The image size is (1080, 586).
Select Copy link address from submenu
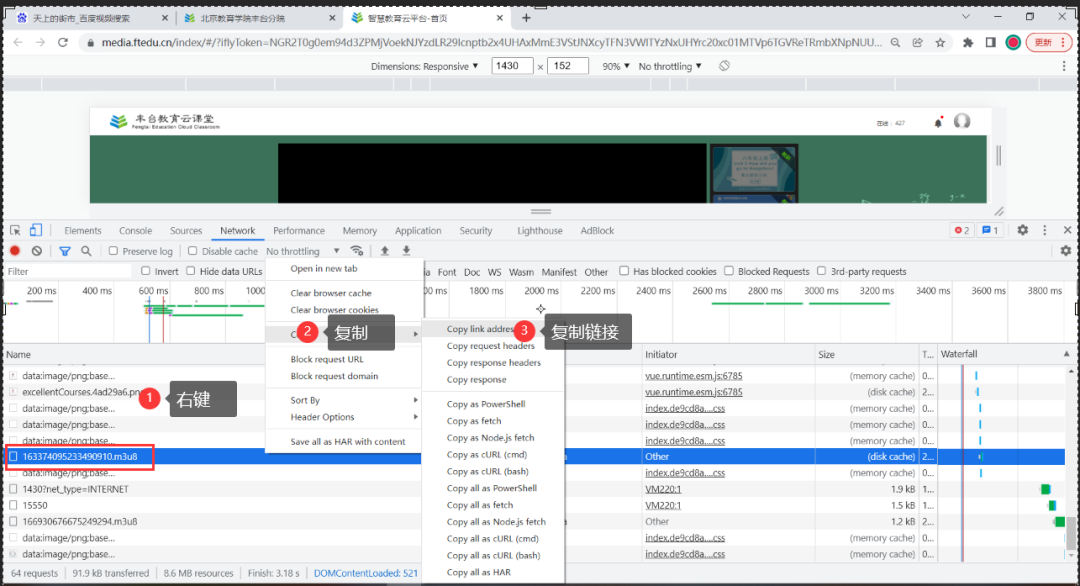[481, 329]
